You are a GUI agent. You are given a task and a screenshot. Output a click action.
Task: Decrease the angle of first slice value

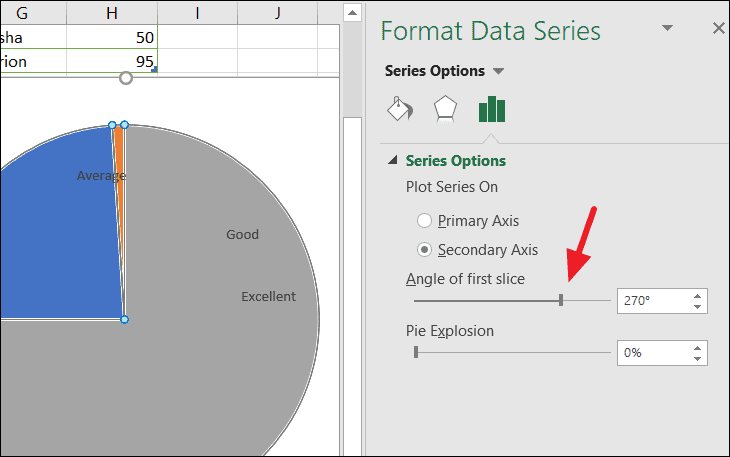697,307
